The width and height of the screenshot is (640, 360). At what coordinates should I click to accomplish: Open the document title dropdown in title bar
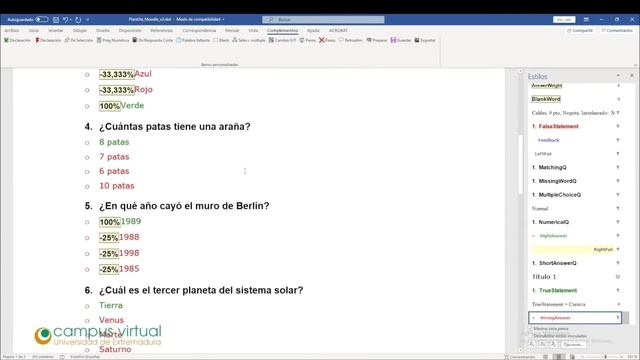pos(223,19)
